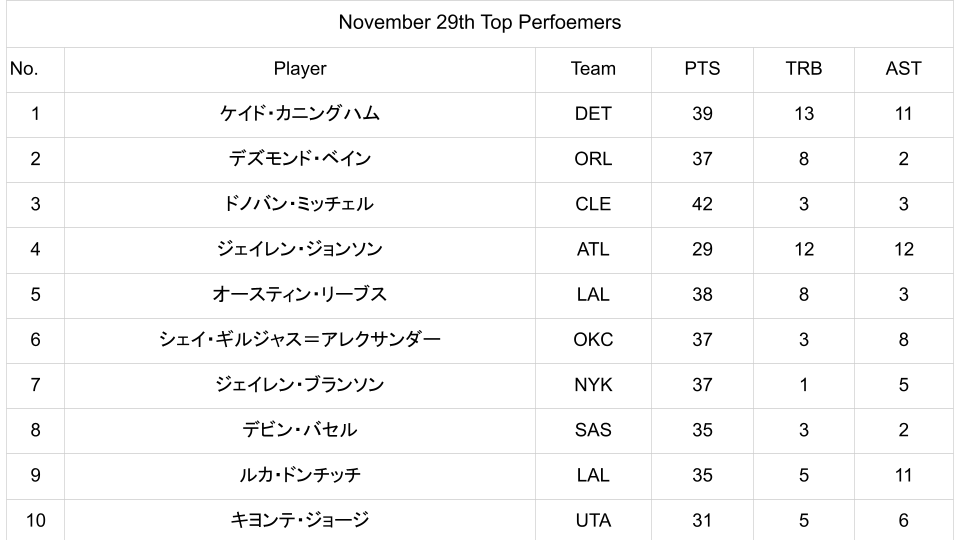Click the "AST" column header

903,69
